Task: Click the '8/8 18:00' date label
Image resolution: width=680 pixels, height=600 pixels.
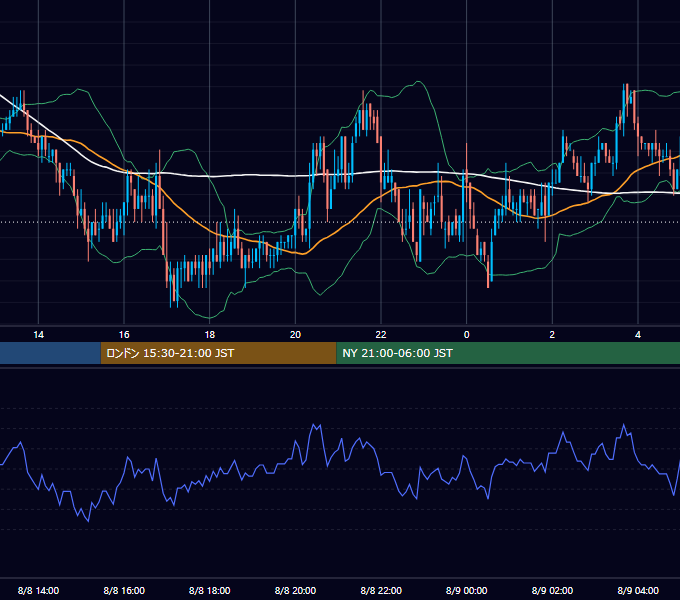Action: (209, 590)
